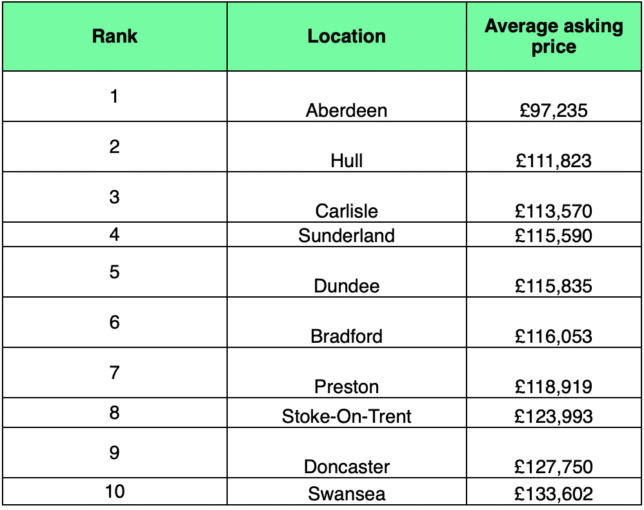Click the Doncaster cell
This screenshot has height=510, width=644.
click(x=346, y=466)
